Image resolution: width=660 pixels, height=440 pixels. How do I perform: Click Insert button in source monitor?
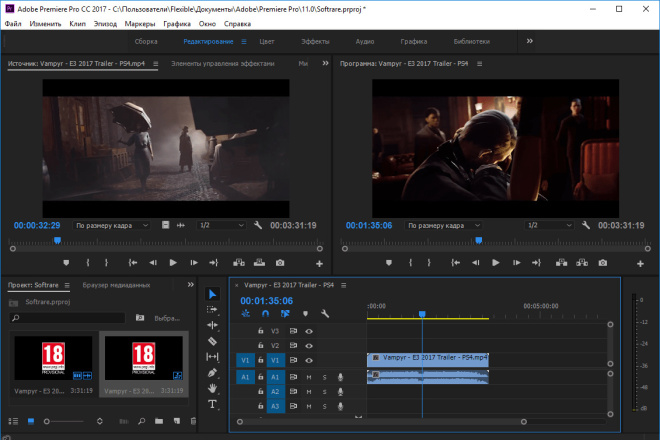tap(239, 263)
